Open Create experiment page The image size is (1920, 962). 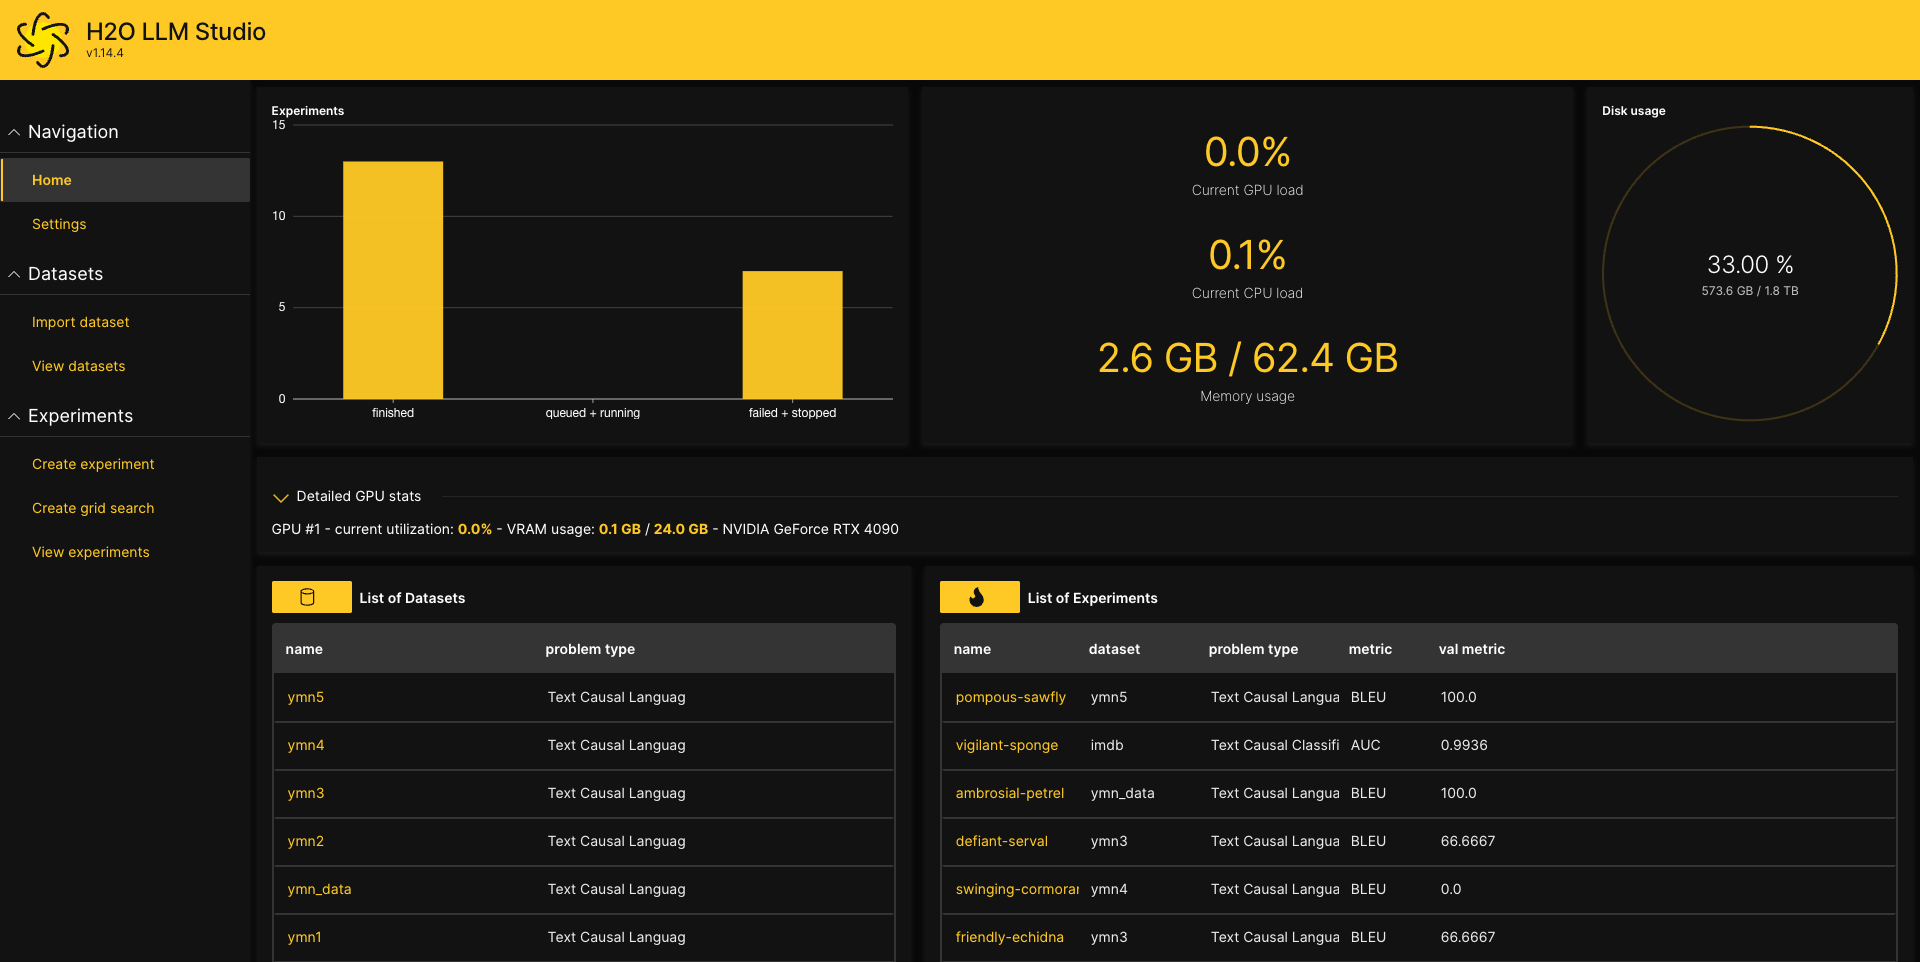93,464
